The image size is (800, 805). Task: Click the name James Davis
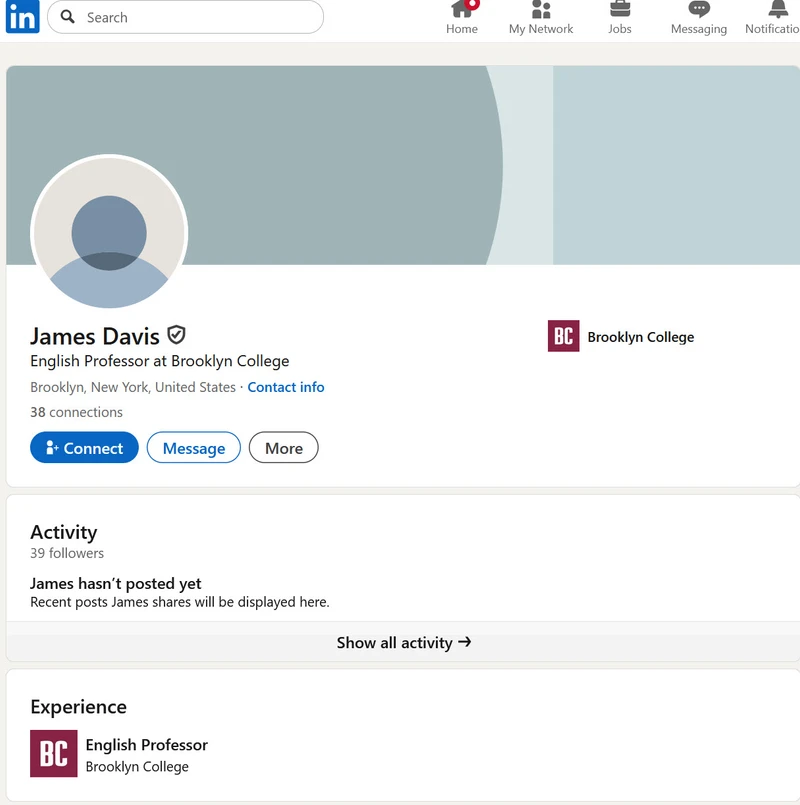tap(95, 336)
